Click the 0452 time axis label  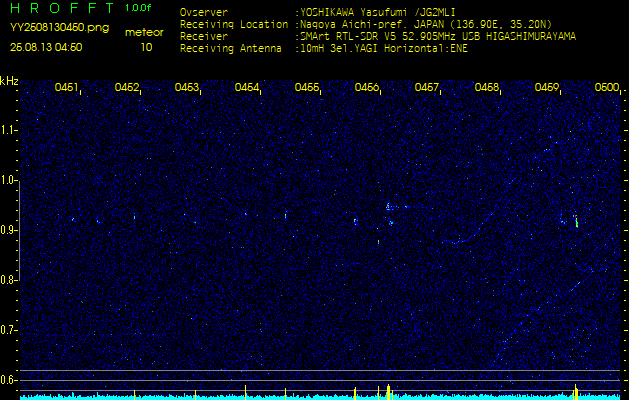point(126,87)
